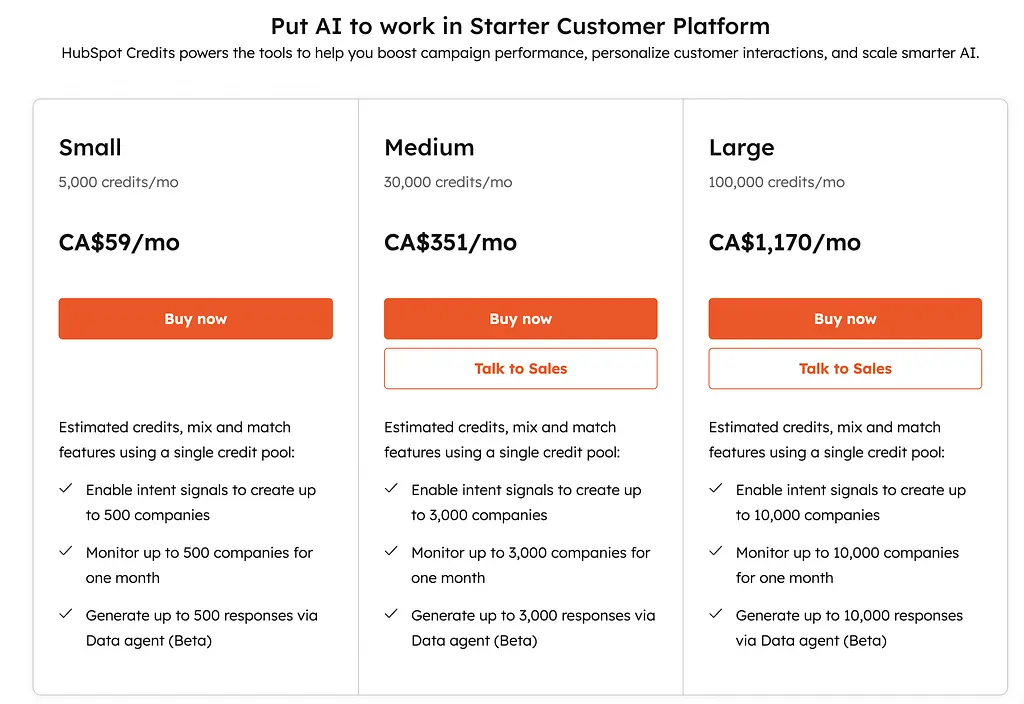Screen dimensions: 1024x704
Task: Click checkmark beside Generate up to 3,000 responses
Action: (391, 615)
